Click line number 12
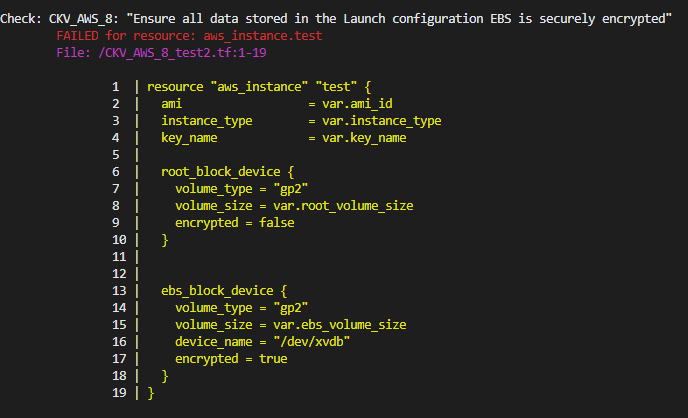The image size is (688, 418). tap(119, 274)
